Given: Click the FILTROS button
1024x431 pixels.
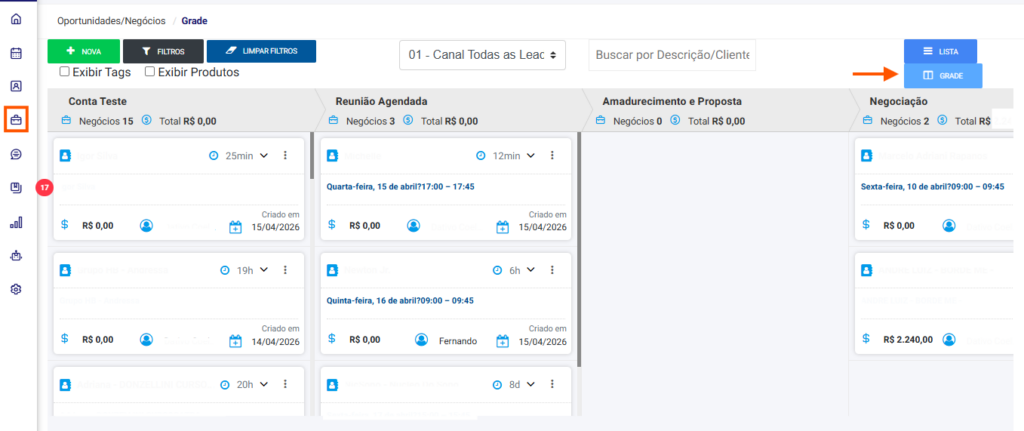Looking at the screenshot, I should [162, 51].
